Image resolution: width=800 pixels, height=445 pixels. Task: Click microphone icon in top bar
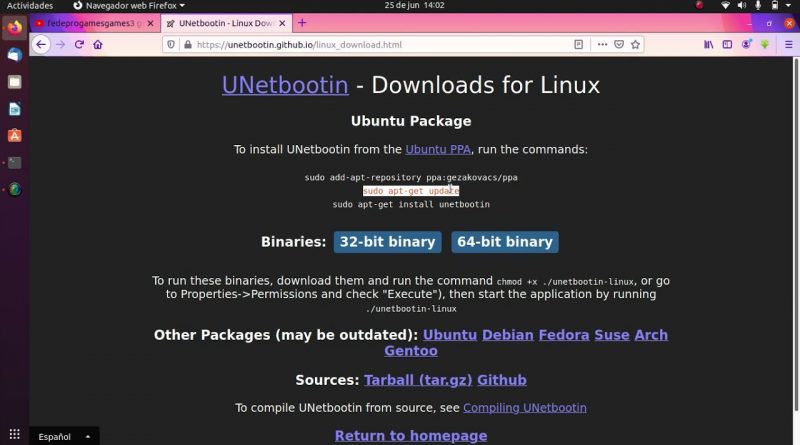tap(758, 5)
